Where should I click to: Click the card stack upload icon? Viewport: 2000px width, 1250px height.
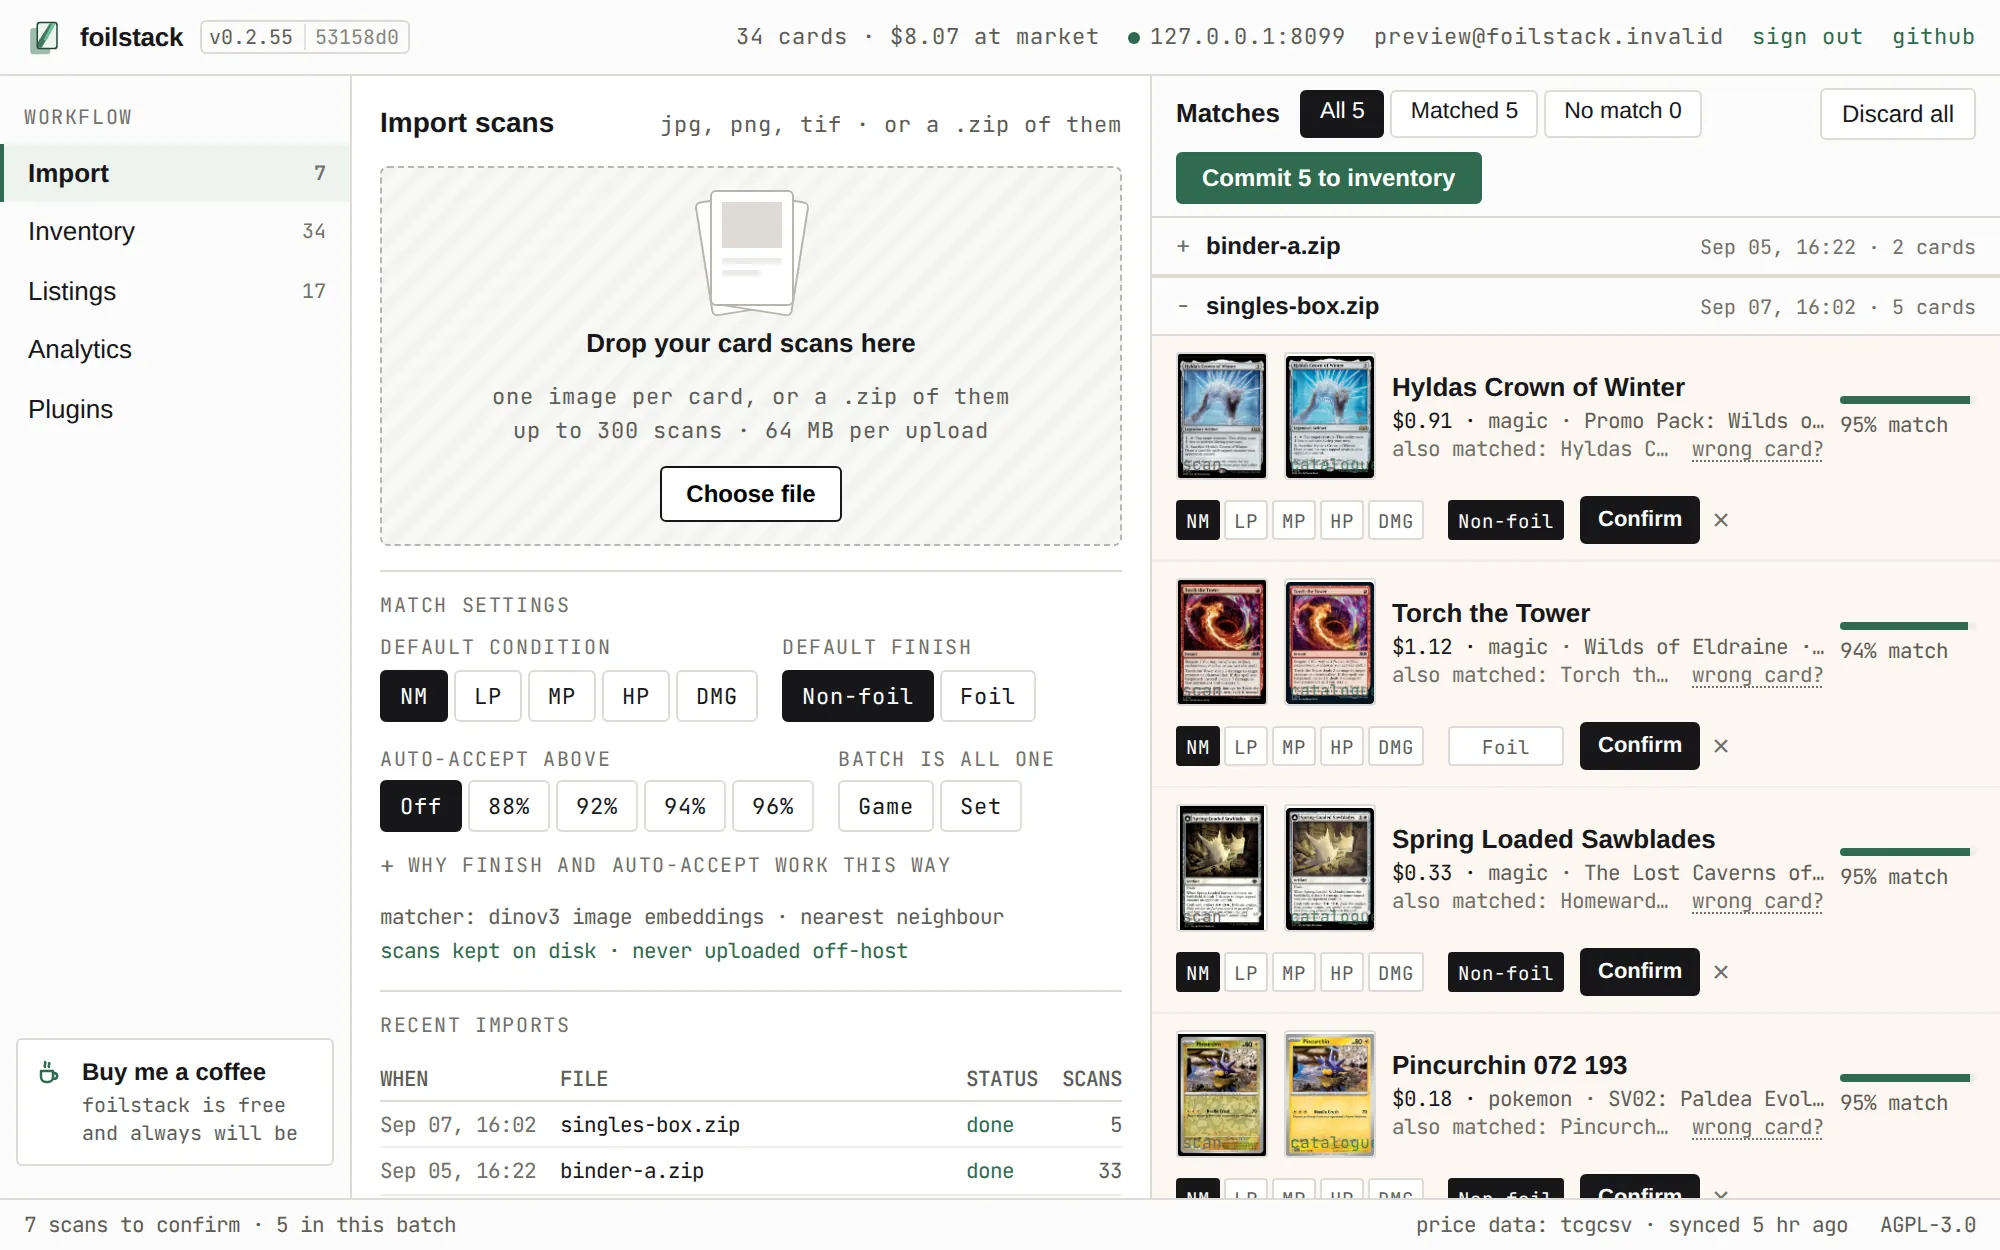pyautogui.click(x=751, y=252)
